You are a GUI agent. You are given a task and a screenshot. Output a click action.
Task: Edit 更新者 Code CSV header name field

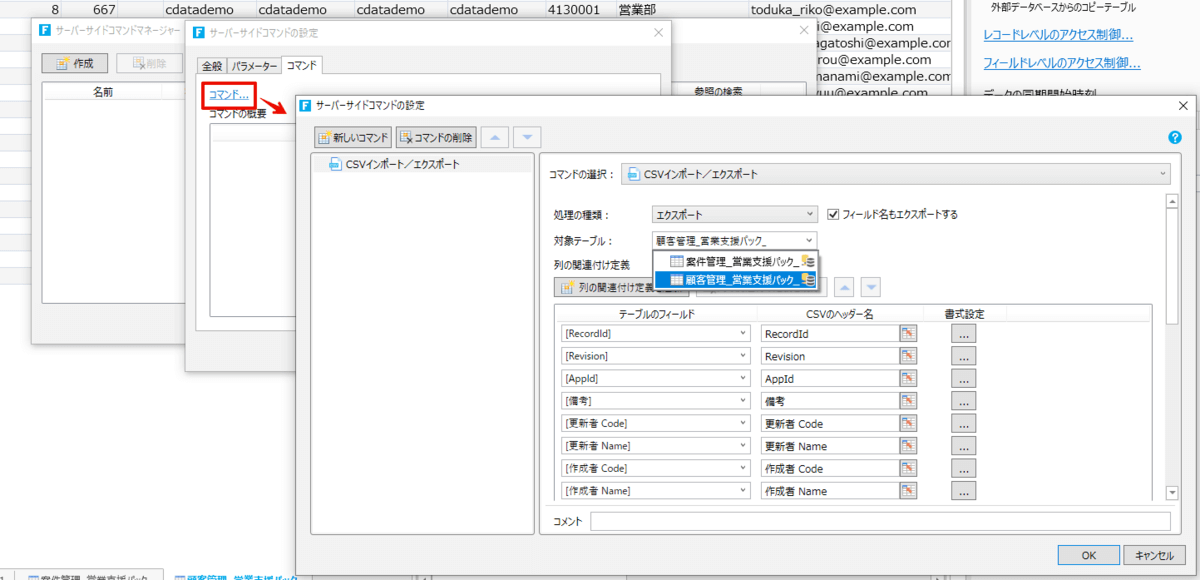pos(829,424)
